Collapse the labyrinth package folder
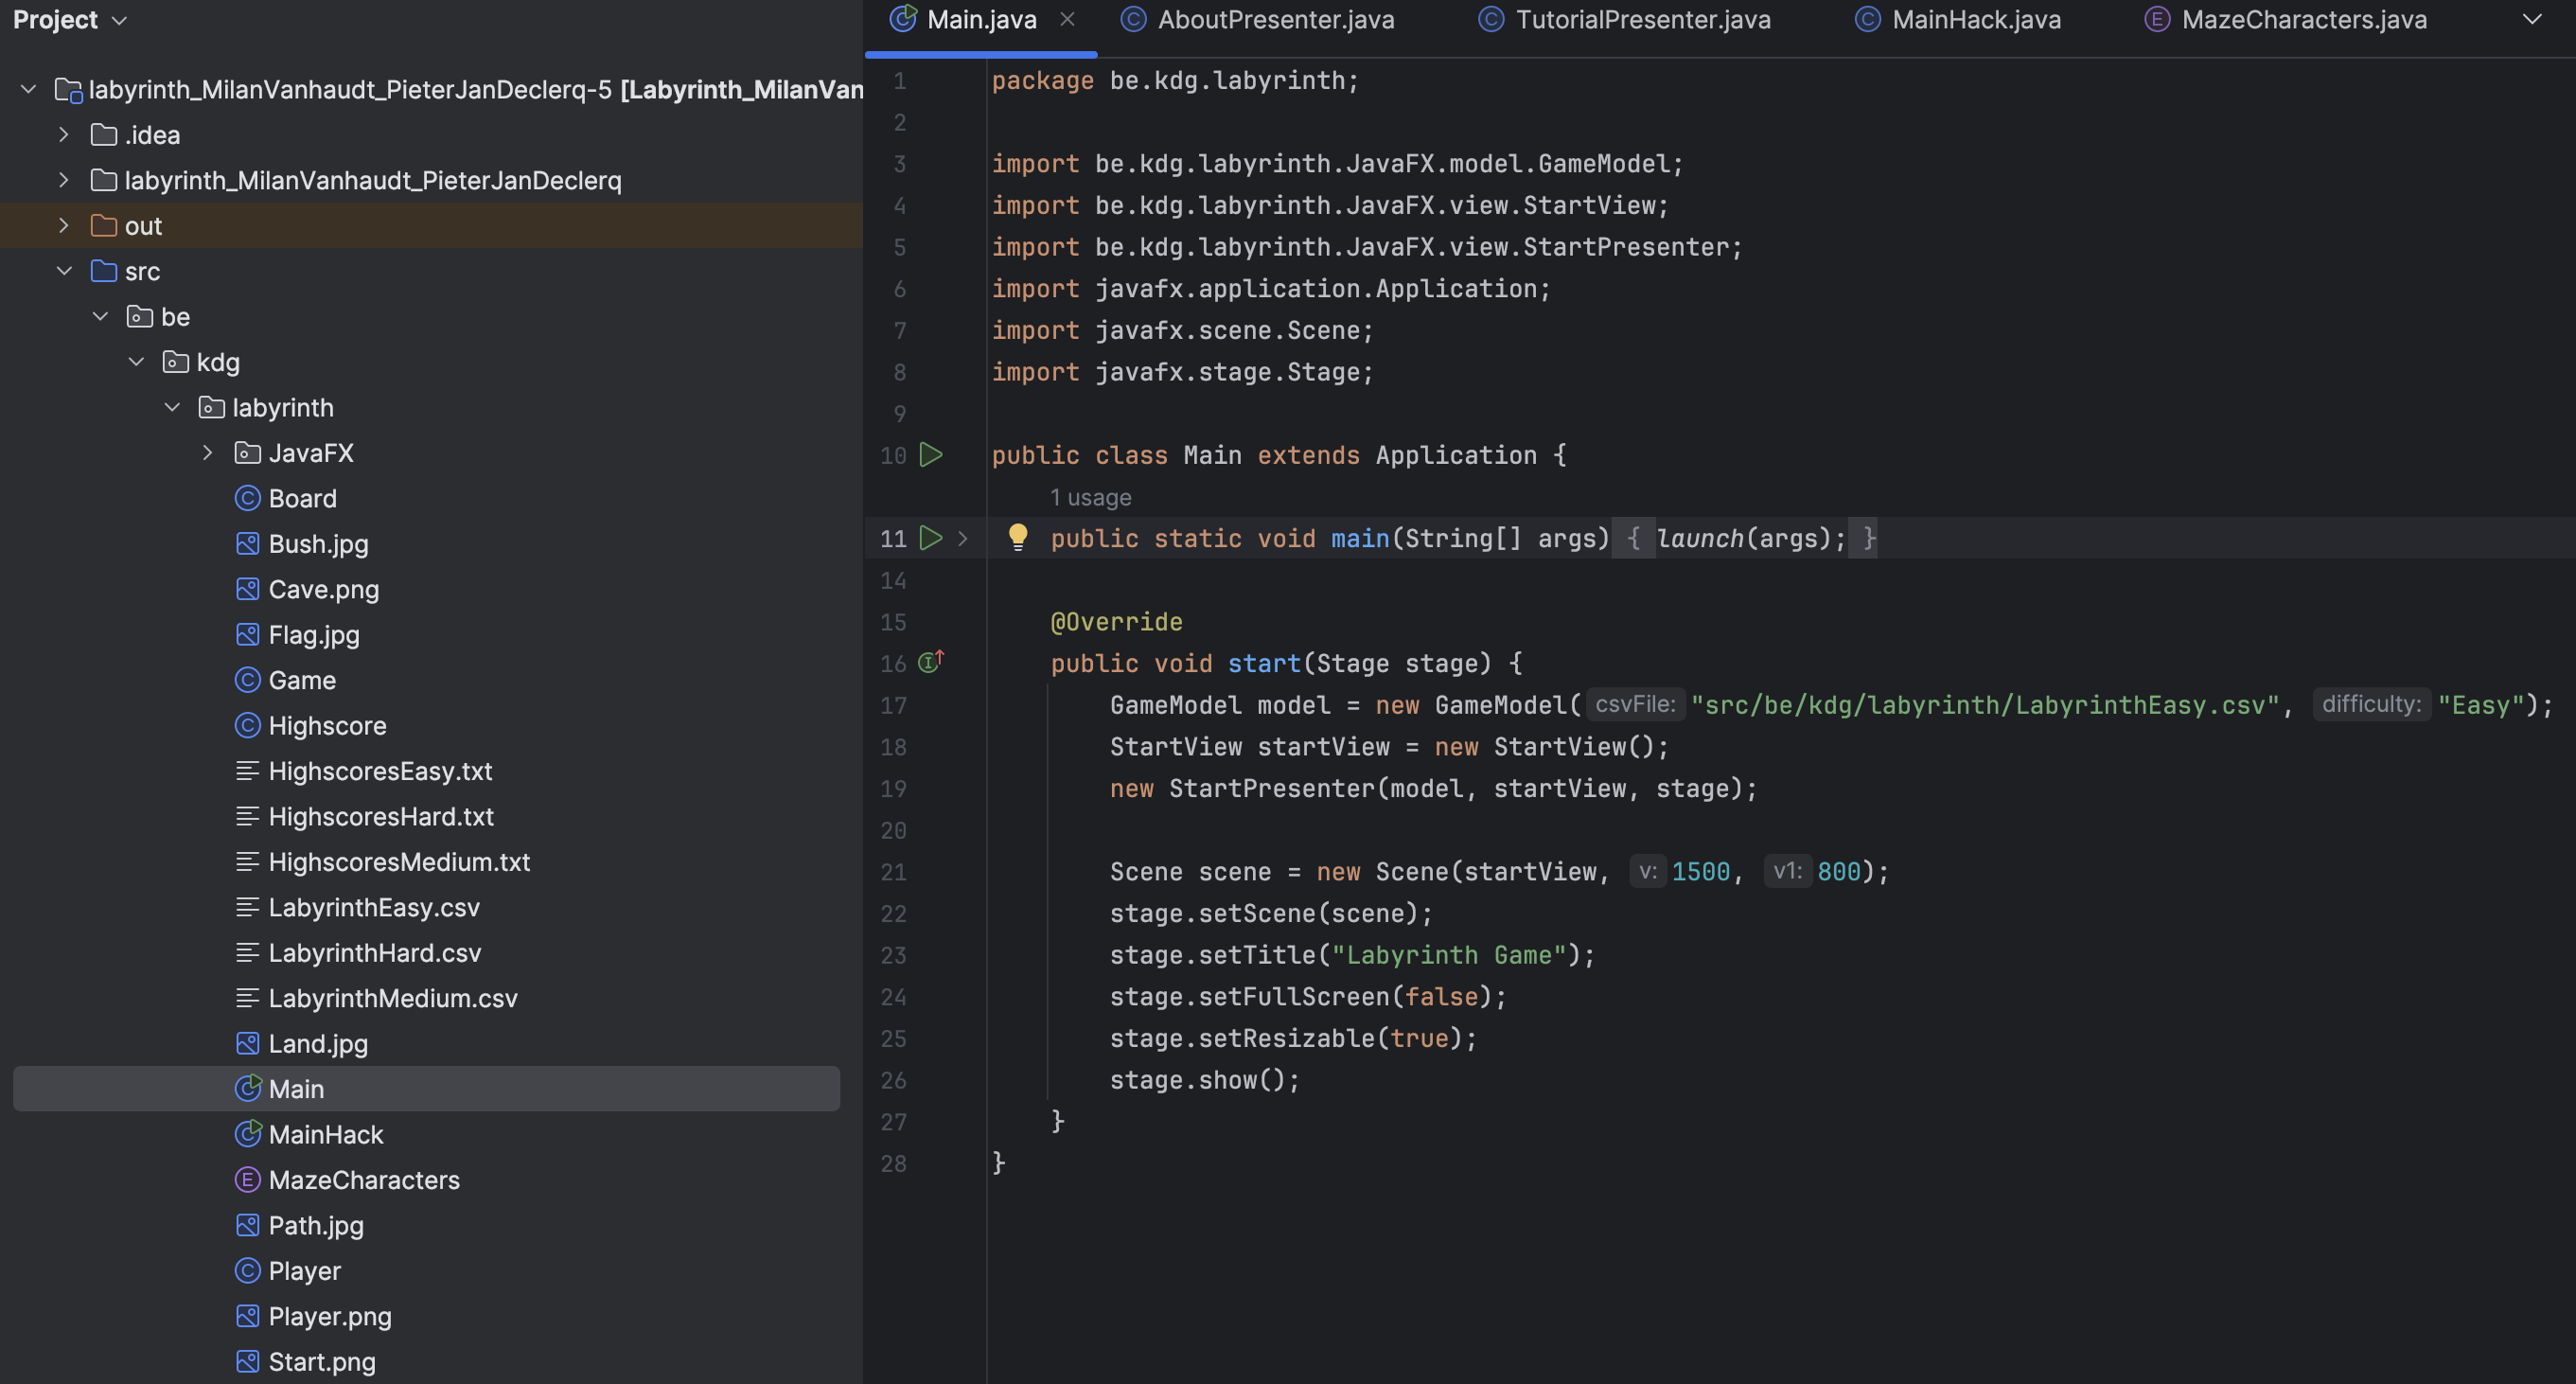The image size is (2576, 1384). pyautogui.click(x=172, y=407)
